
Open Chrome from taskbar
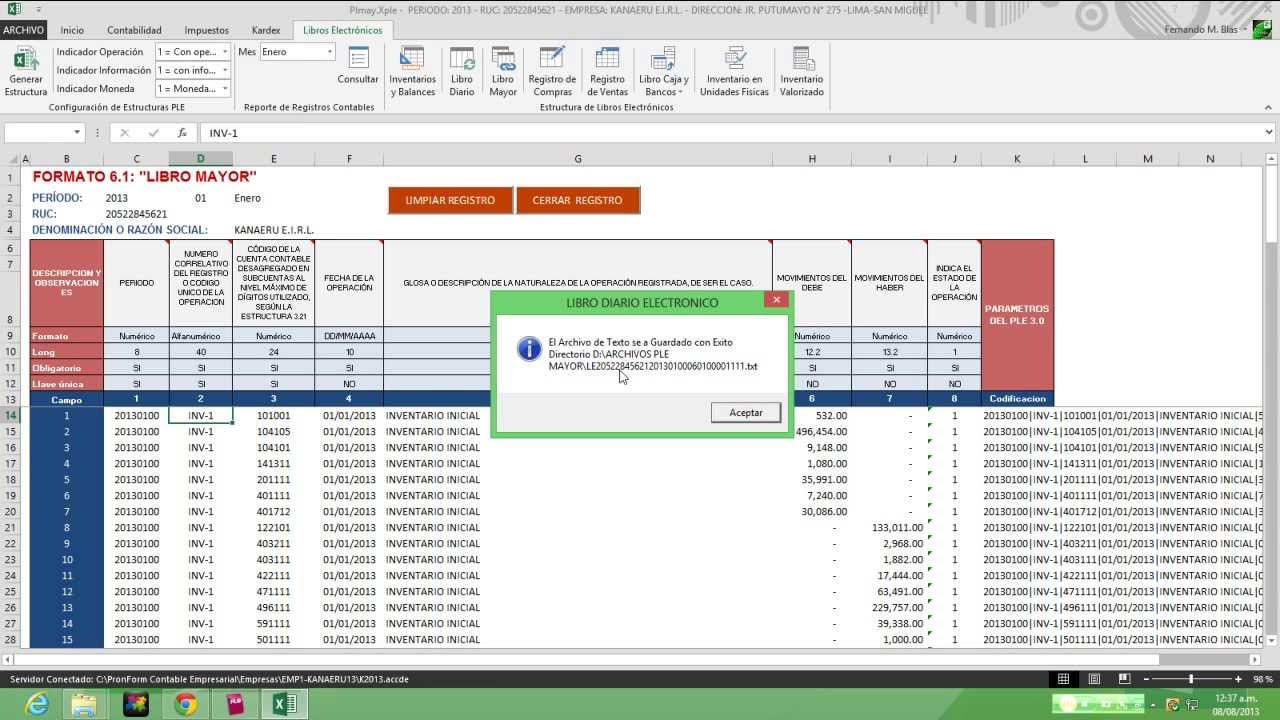pos(185,704)
